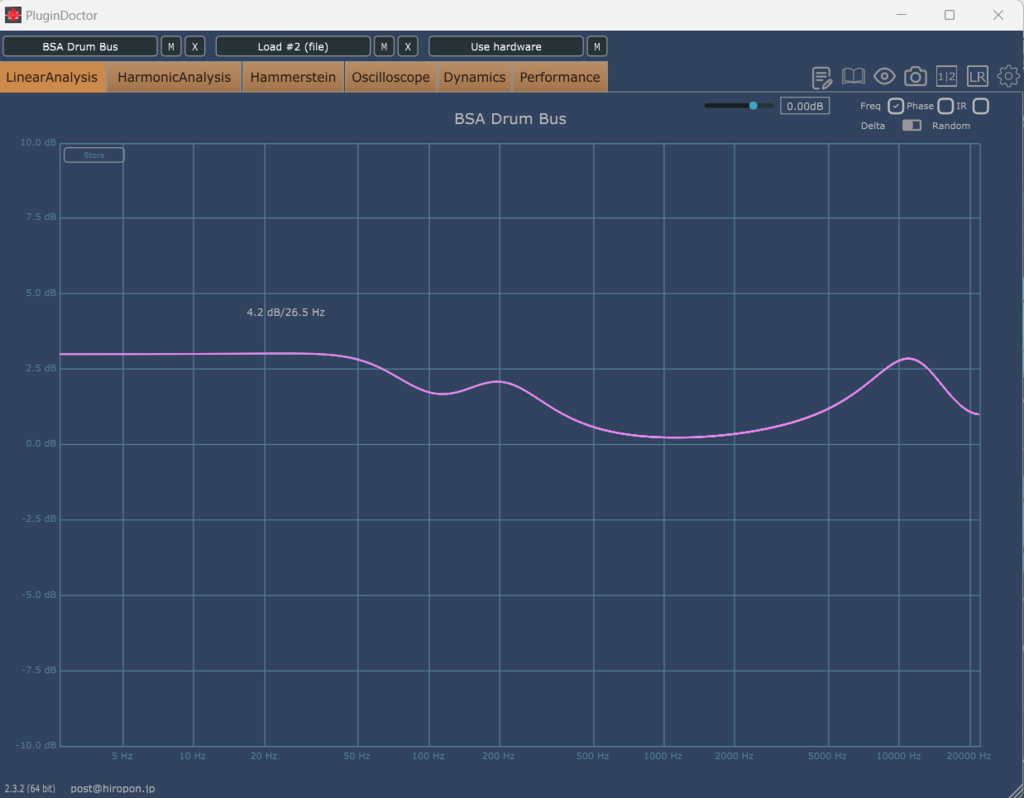Click the -10.0 dB axis label
Screen dimensions: 1024x798
click(37, 745)
